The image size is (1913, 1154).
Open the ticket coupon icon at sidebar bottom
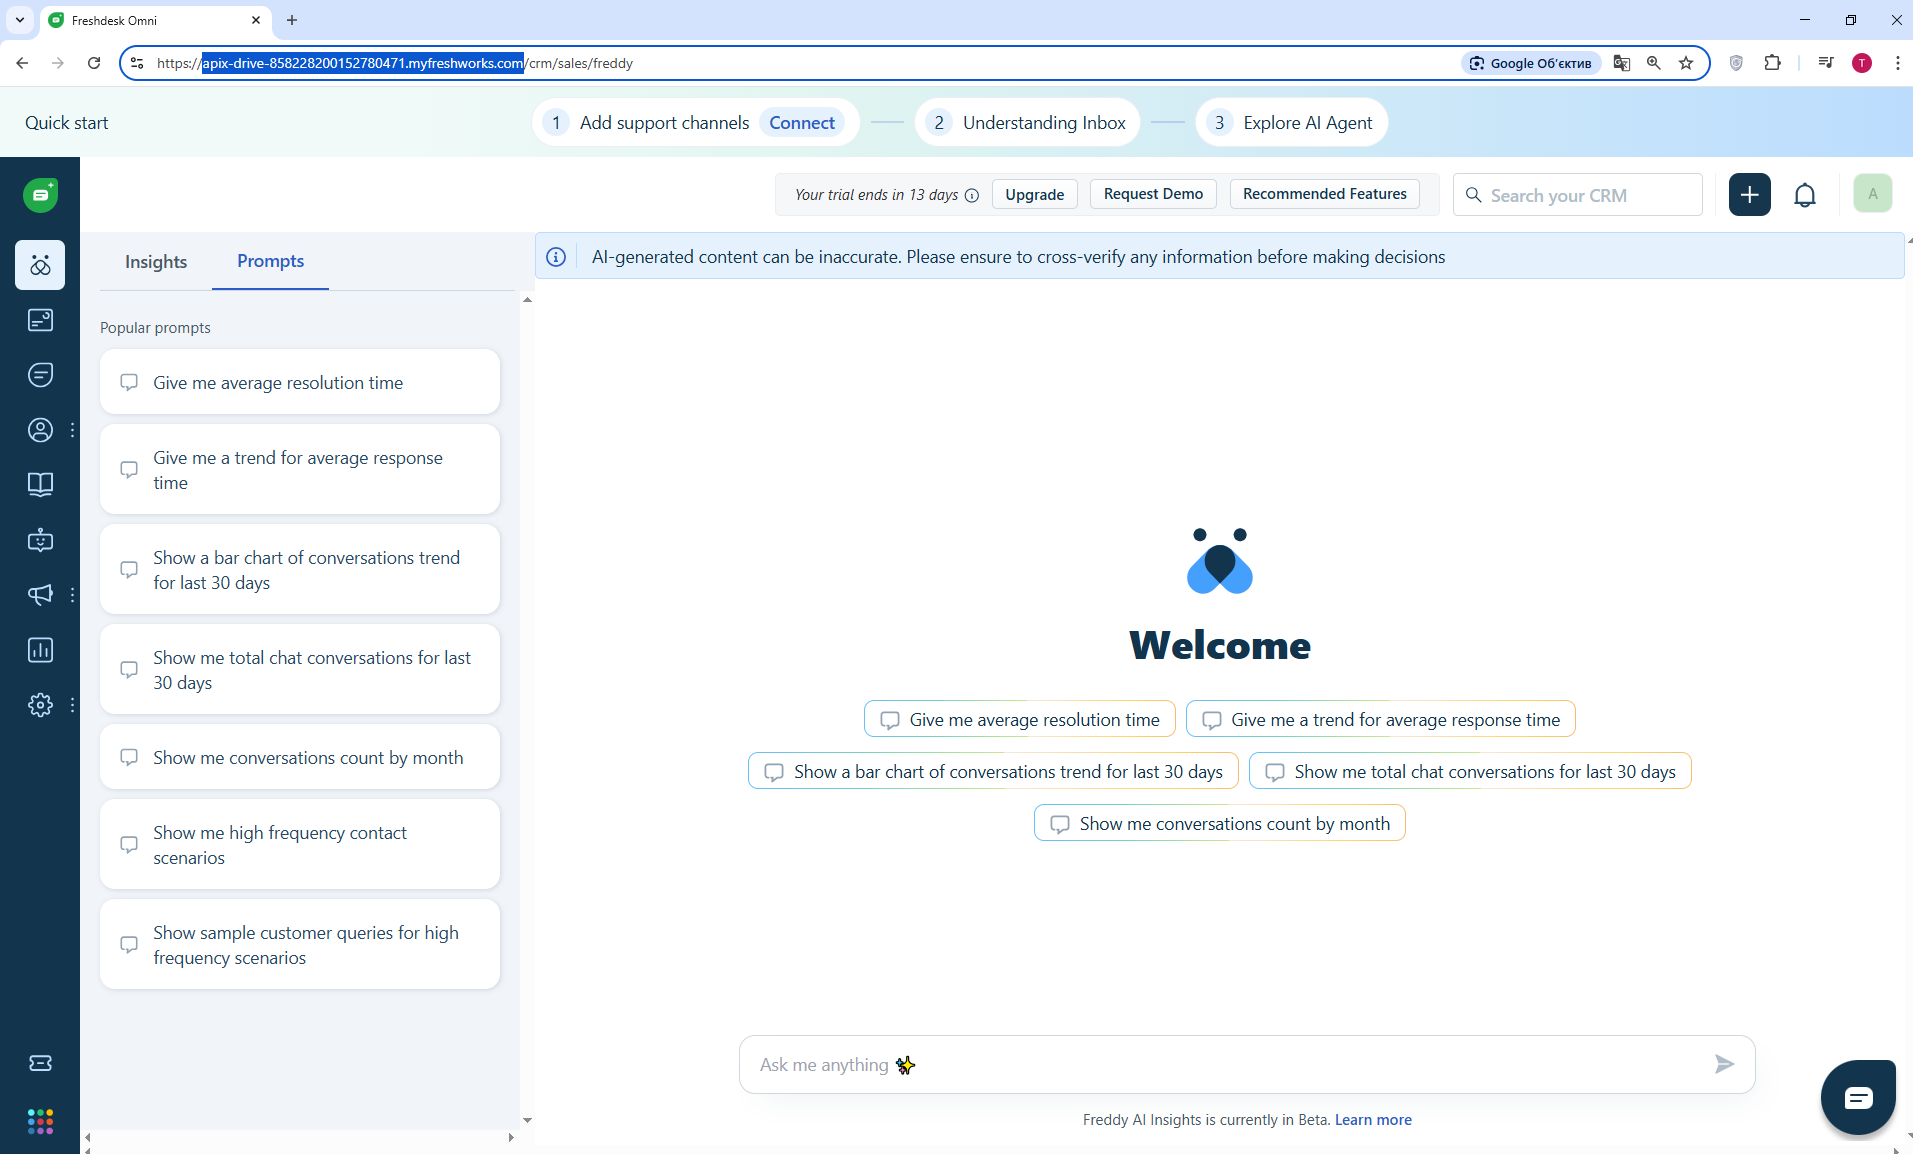pyautogui.click(x=40, y=1063)
